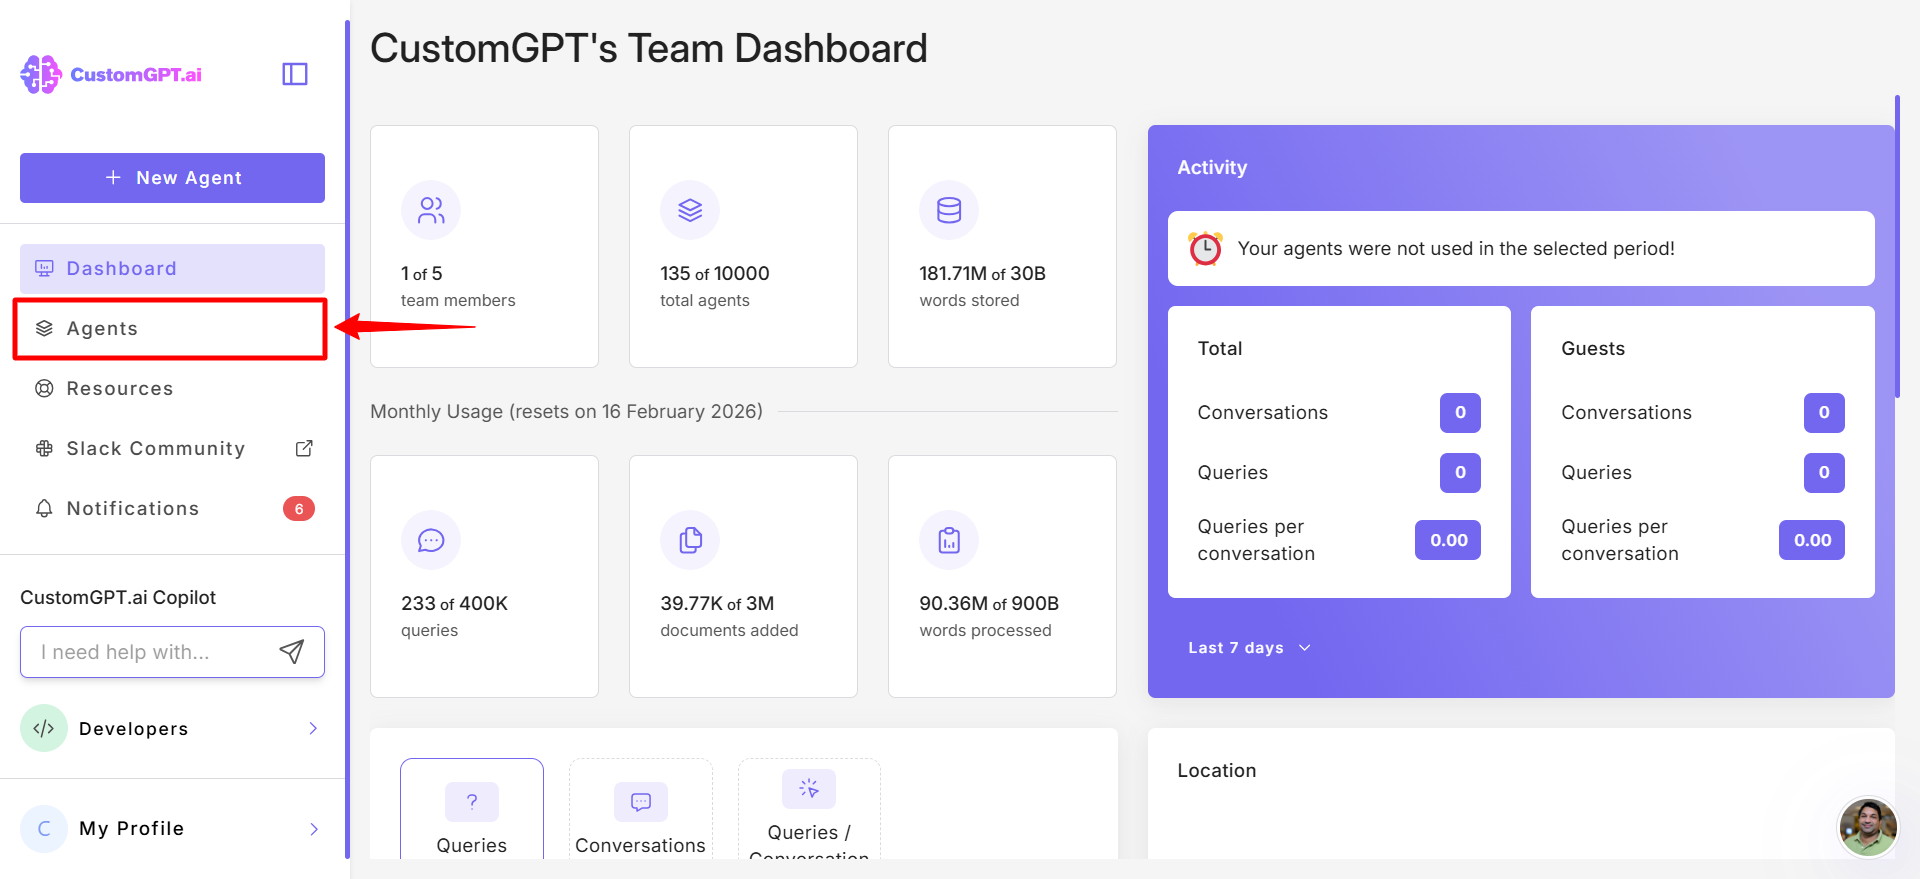The width and height of the screenshot is (1920, 879).
Task: Click the alarm clock icon in Activity notice
Action: click(1205, 248)
